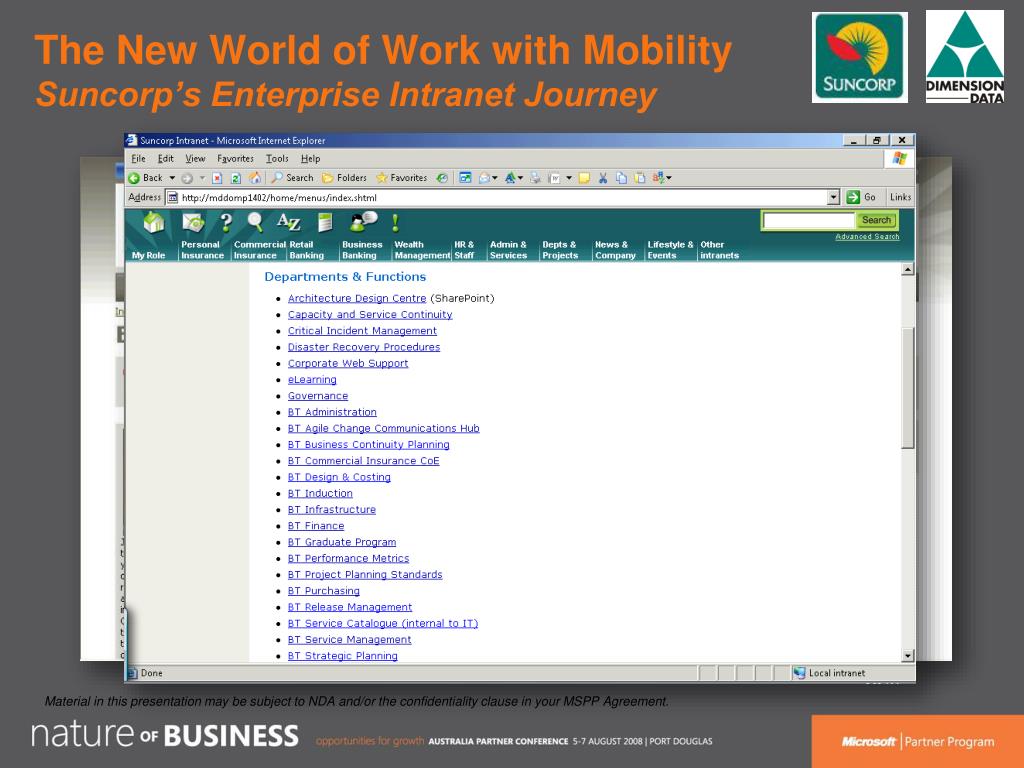Image resolution: width=1024 pixels, height=768 pixels.
Task: Click the Mail envelope toolbar icon
Action: 485,178
